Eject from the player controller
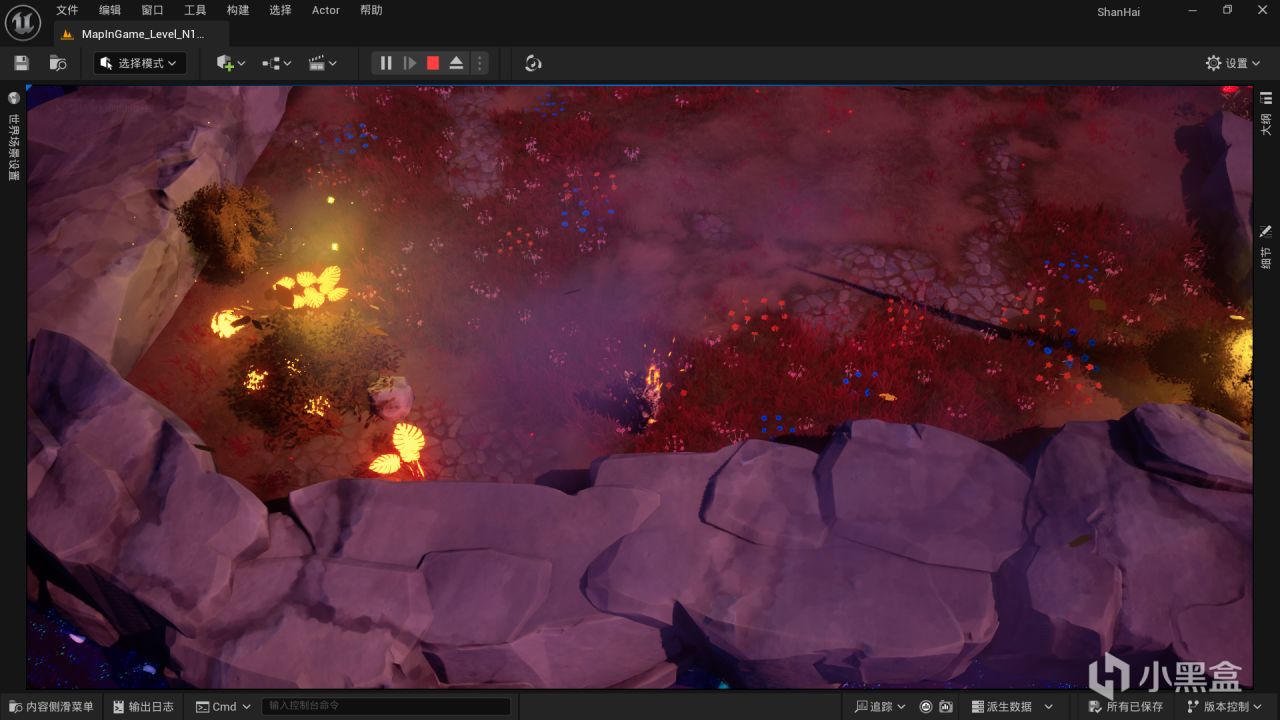The width and height of the screenshot is (1280, 720). [x=456, y=63]
